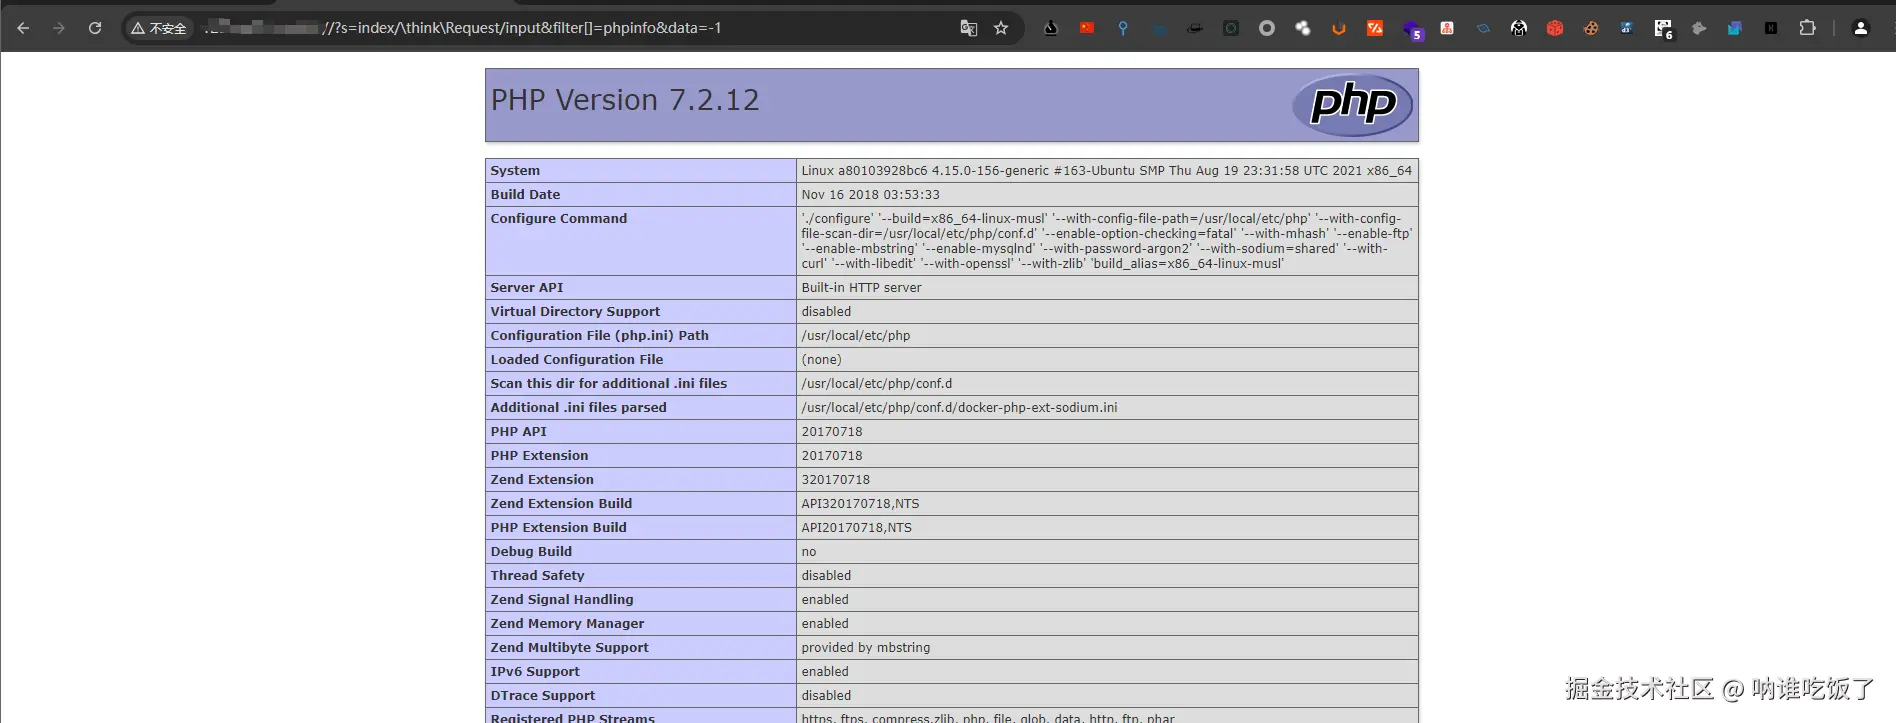
Task: Open the not-secure site info badge
Action: (159, 28)
